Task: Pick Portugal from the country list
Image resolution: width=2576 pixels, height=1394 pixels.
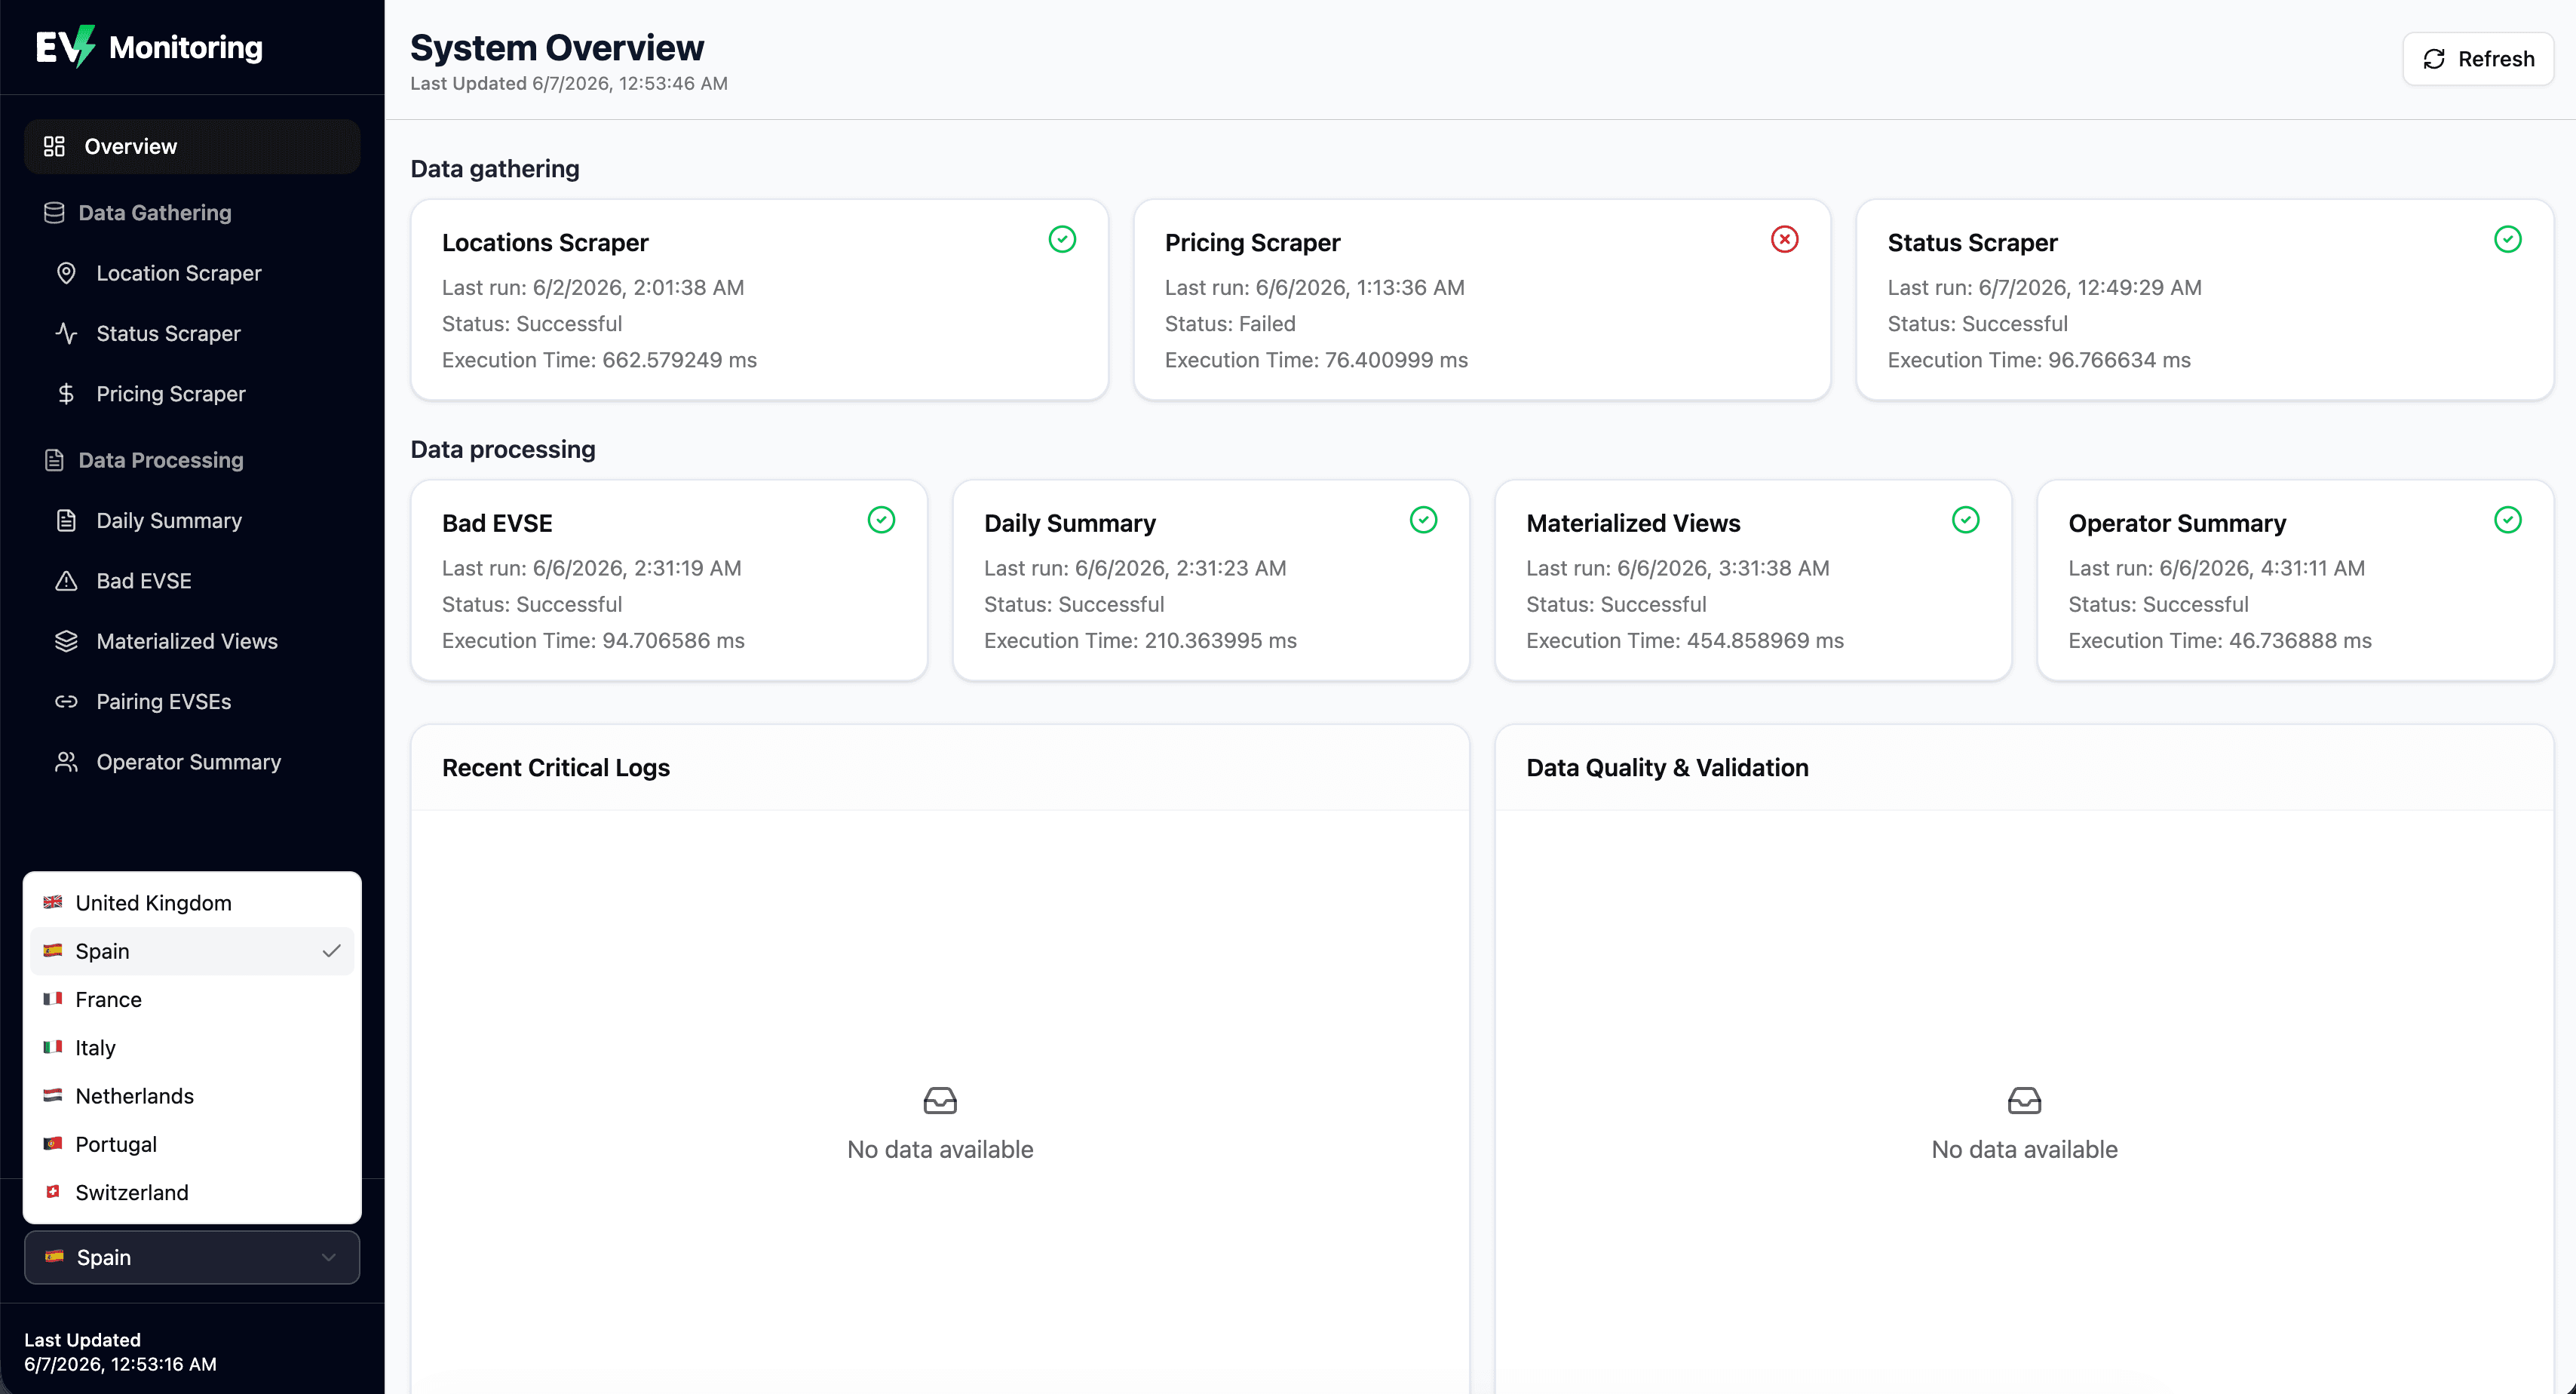Action: [192, 1144]
